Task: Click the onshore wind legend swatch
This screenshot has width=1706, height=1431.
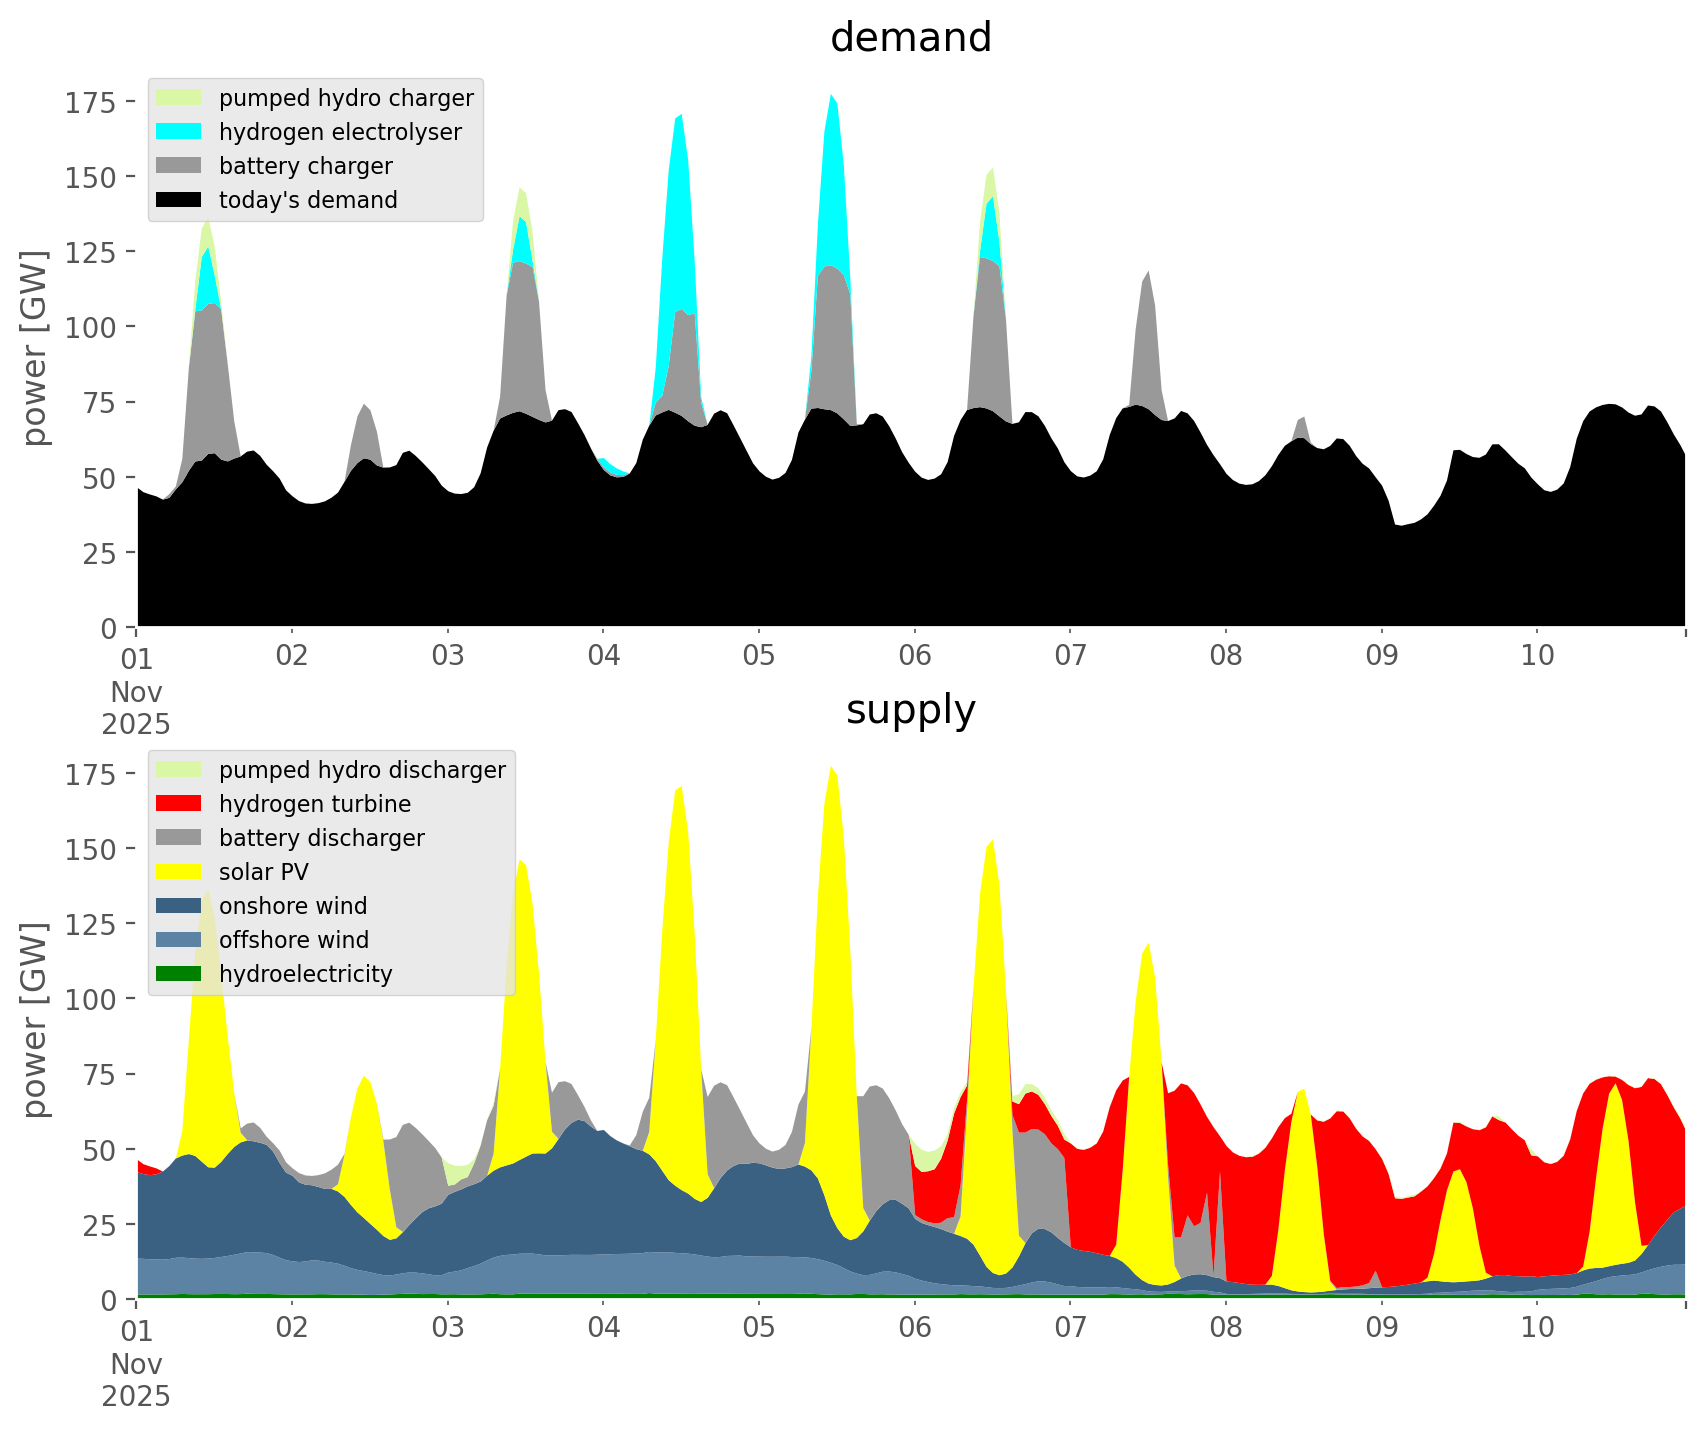Action: point(179,906)
